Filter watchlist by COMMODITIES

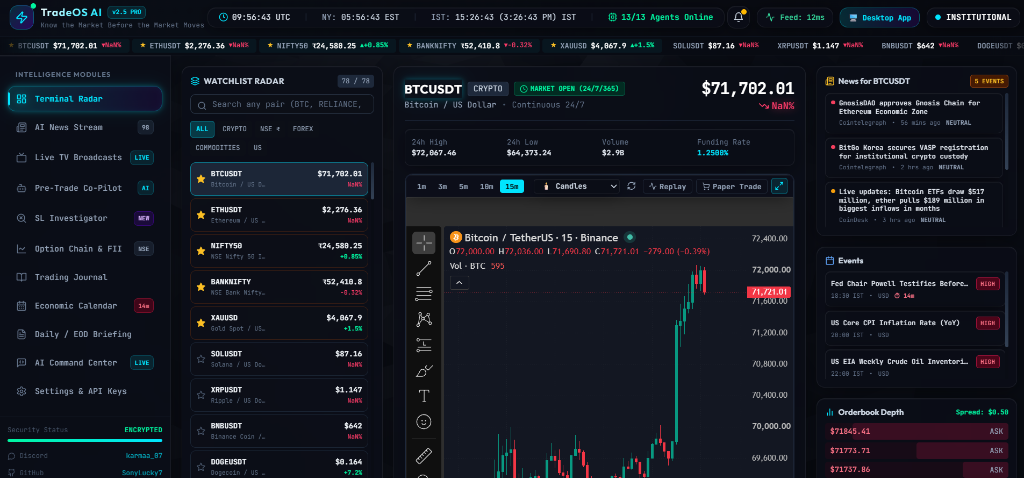click(x=217, y=148)
